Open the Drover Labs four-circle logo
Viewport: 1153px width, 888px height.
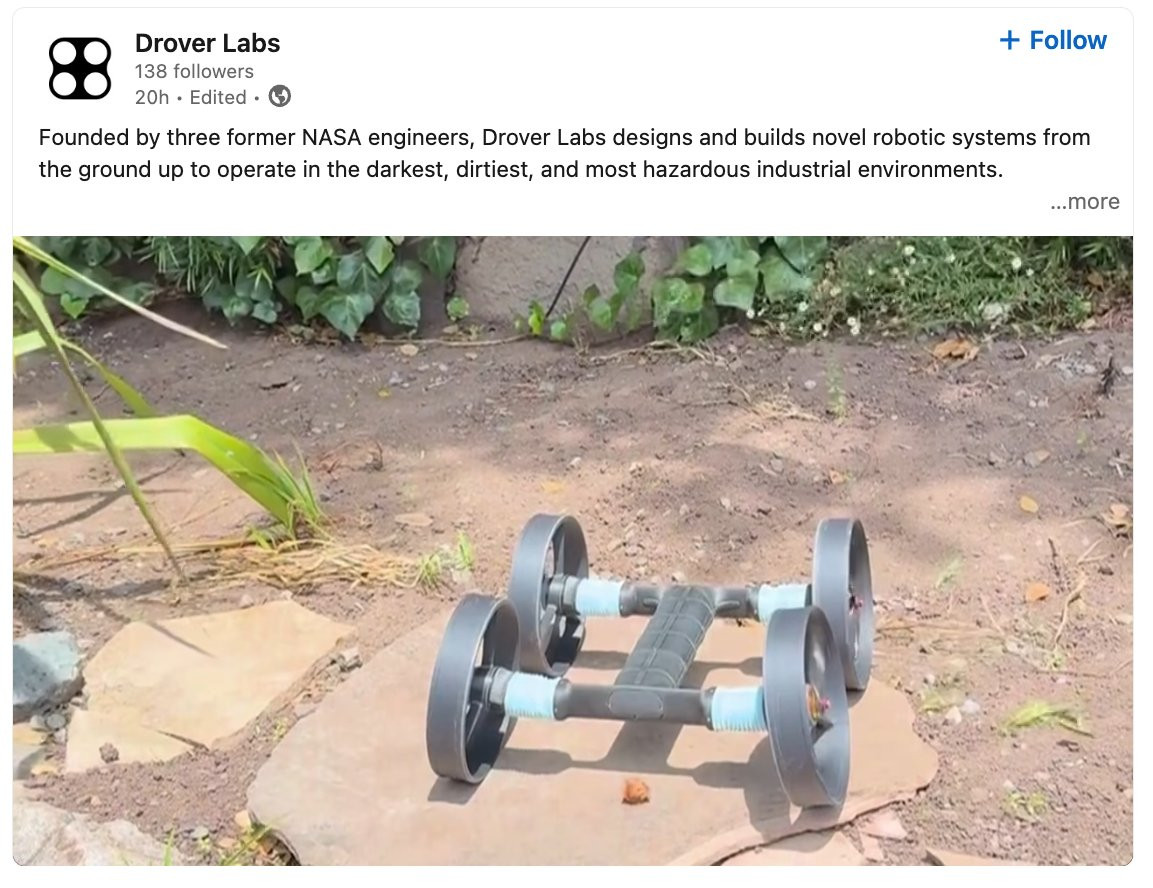tap(79, 68)
